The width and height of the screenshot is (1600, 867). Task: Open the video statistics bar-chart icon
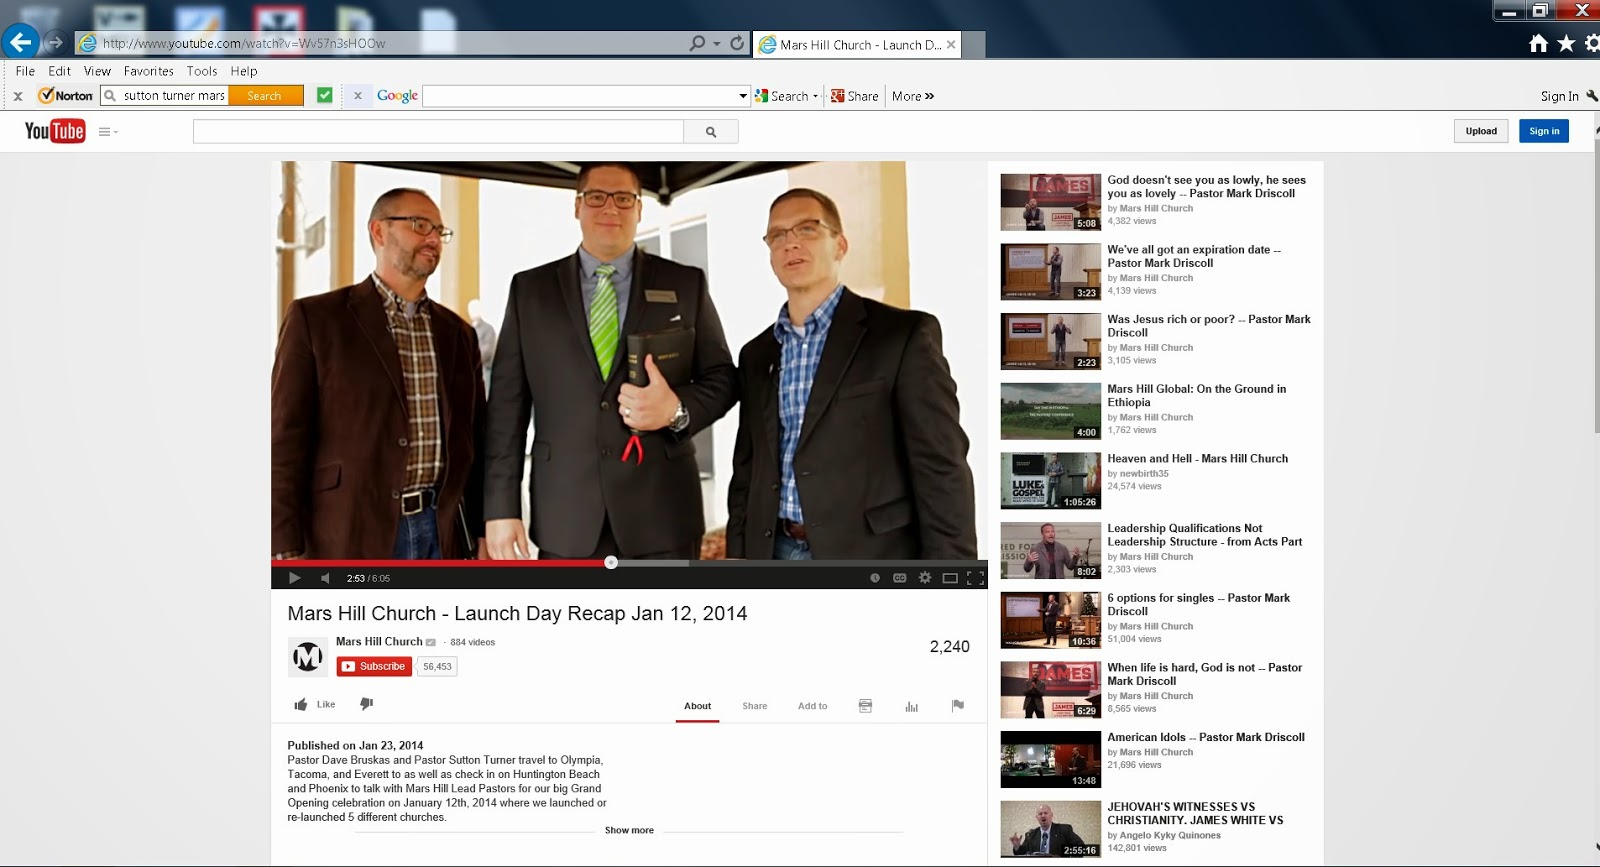tap(911, 706)
